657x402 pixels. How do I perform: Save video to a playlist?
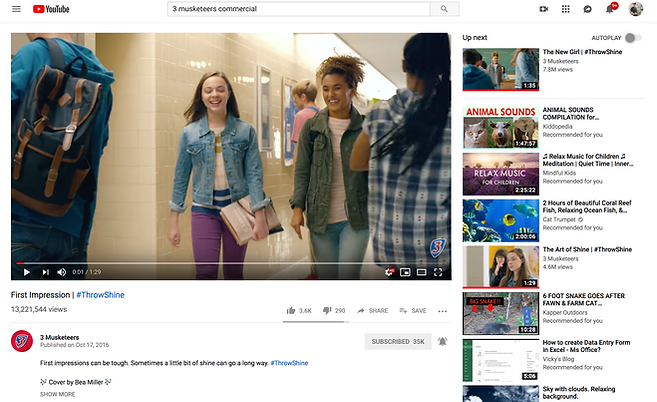click(x=413, y=311)
